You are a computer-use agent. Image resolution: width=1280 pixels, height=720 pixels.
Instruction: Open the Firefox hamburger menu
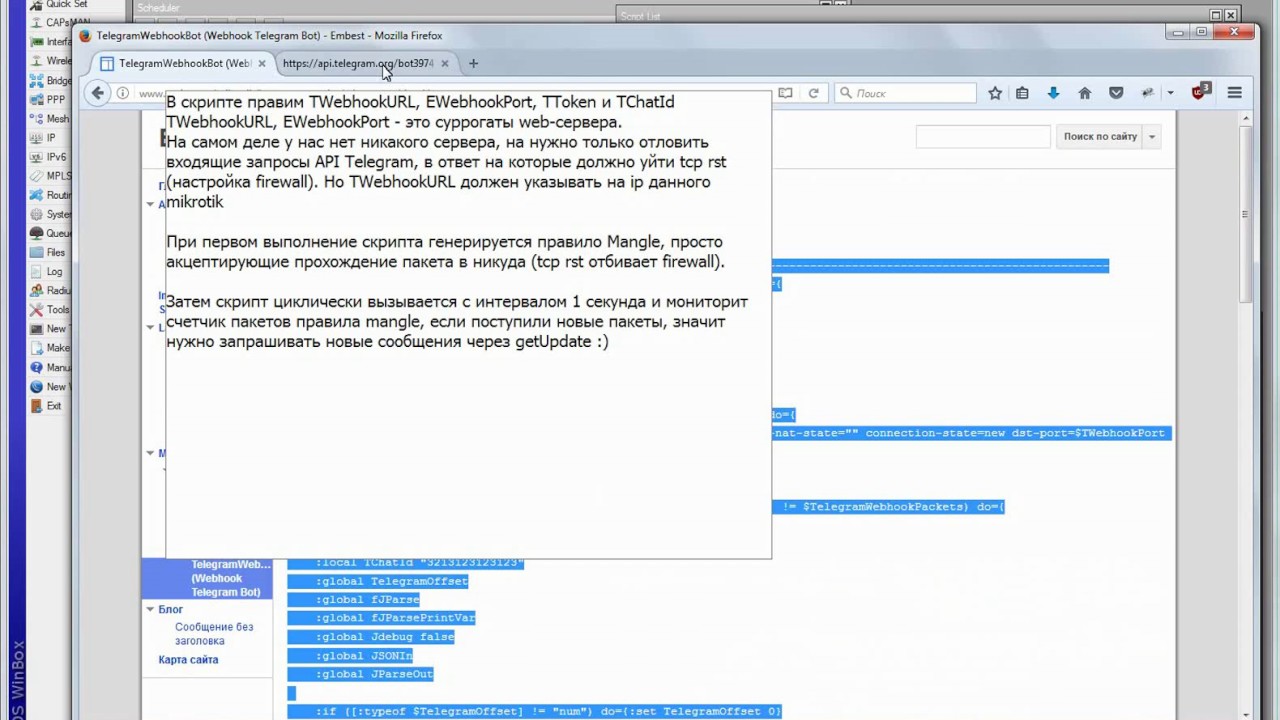tap(1235, 93)
